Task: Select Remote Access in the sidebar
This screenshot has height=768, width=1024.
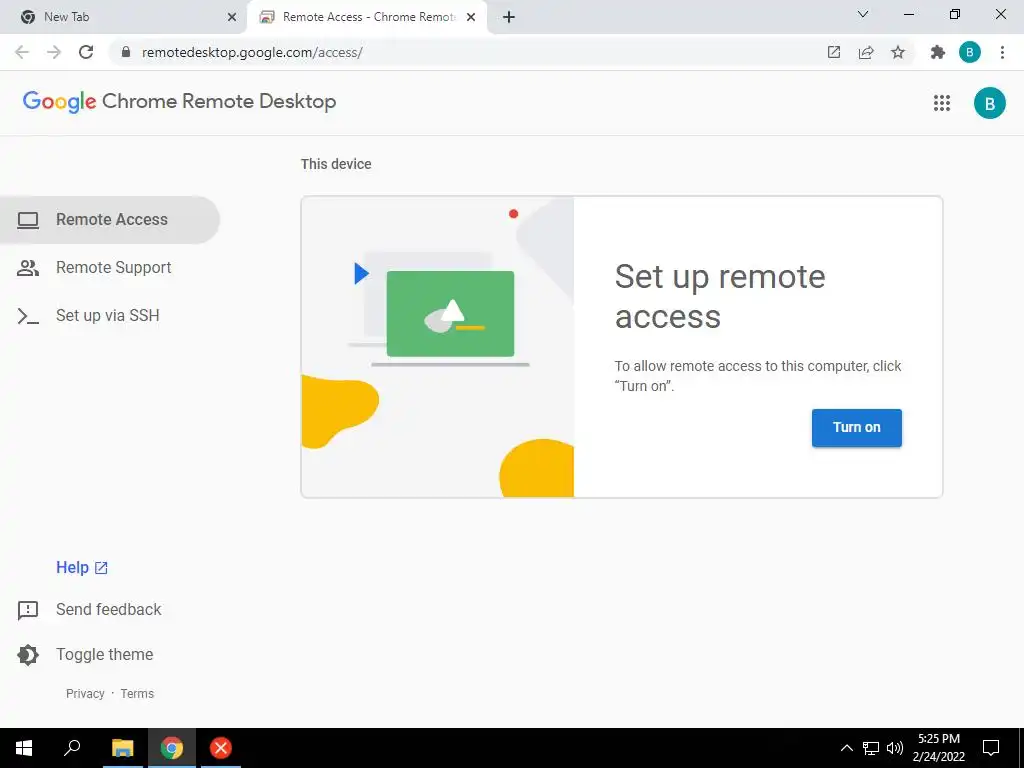Action: (x=110, y=219)
